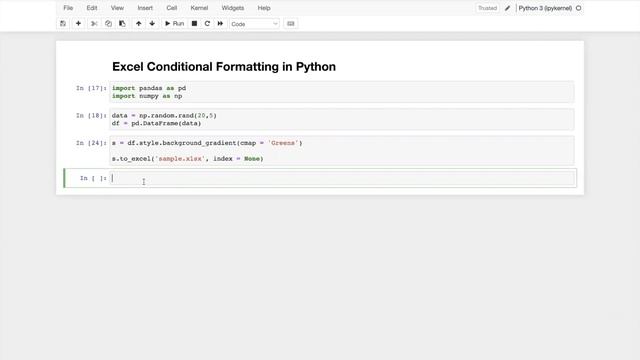Move selected cell up

tap(139, 24)
